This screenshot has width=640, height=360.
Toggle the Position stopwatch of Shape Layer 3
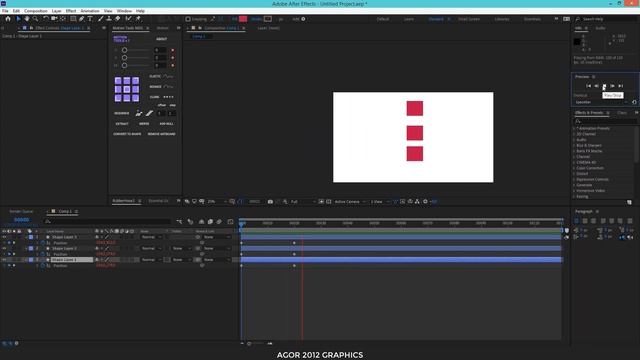43,243
